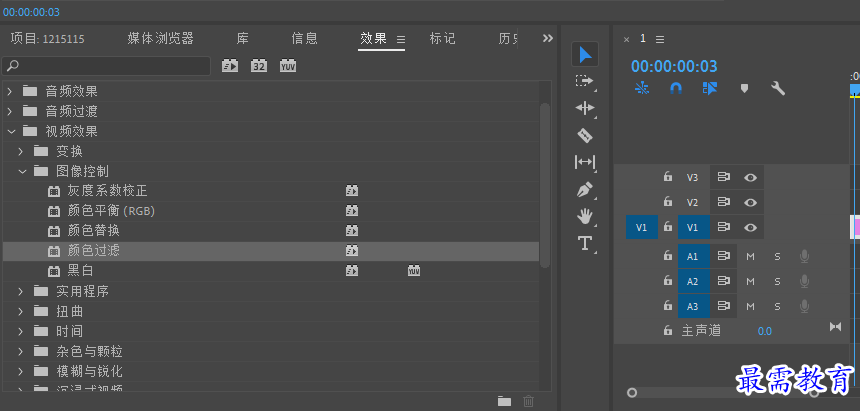Lock the V3 track
The height and width of the screenshot is (411, 860).
point(667,176)
